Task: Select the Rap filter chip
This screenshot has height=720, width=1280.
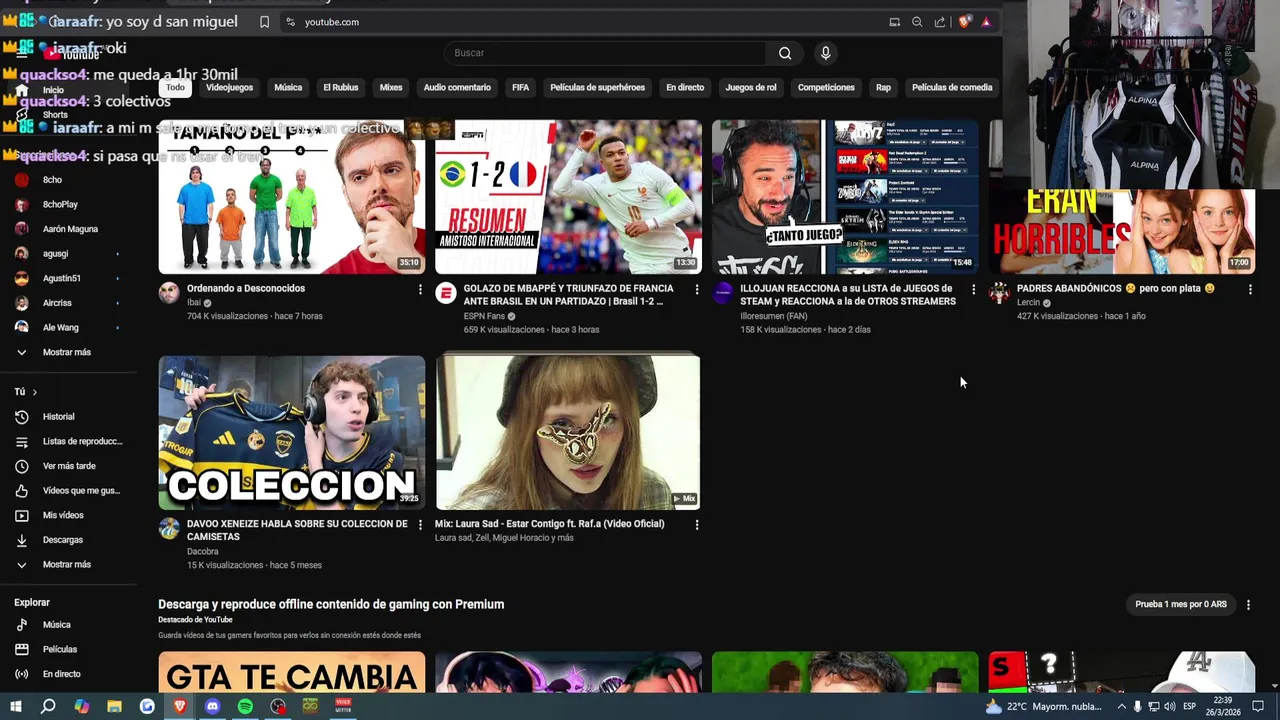Action: pos(883,87)
